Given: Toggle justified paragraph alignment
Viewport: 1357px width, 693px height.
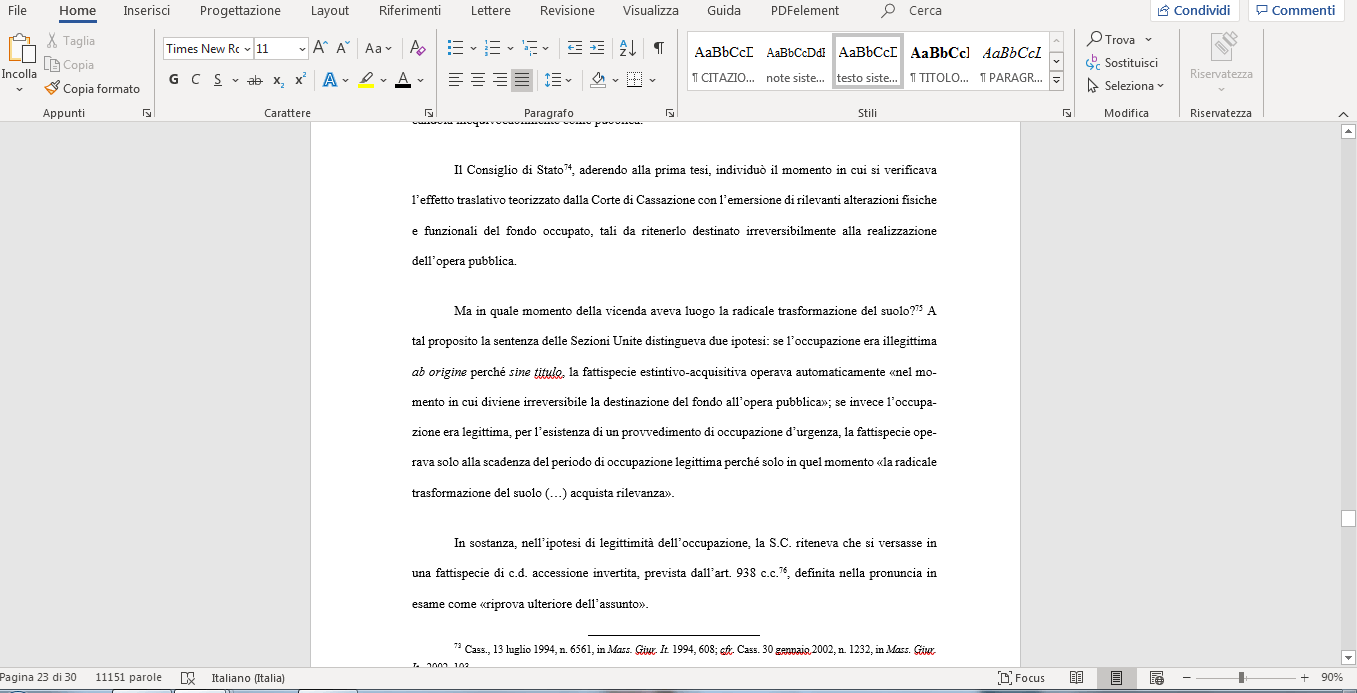Looking at the screenshot, I should tap(521, 80).
